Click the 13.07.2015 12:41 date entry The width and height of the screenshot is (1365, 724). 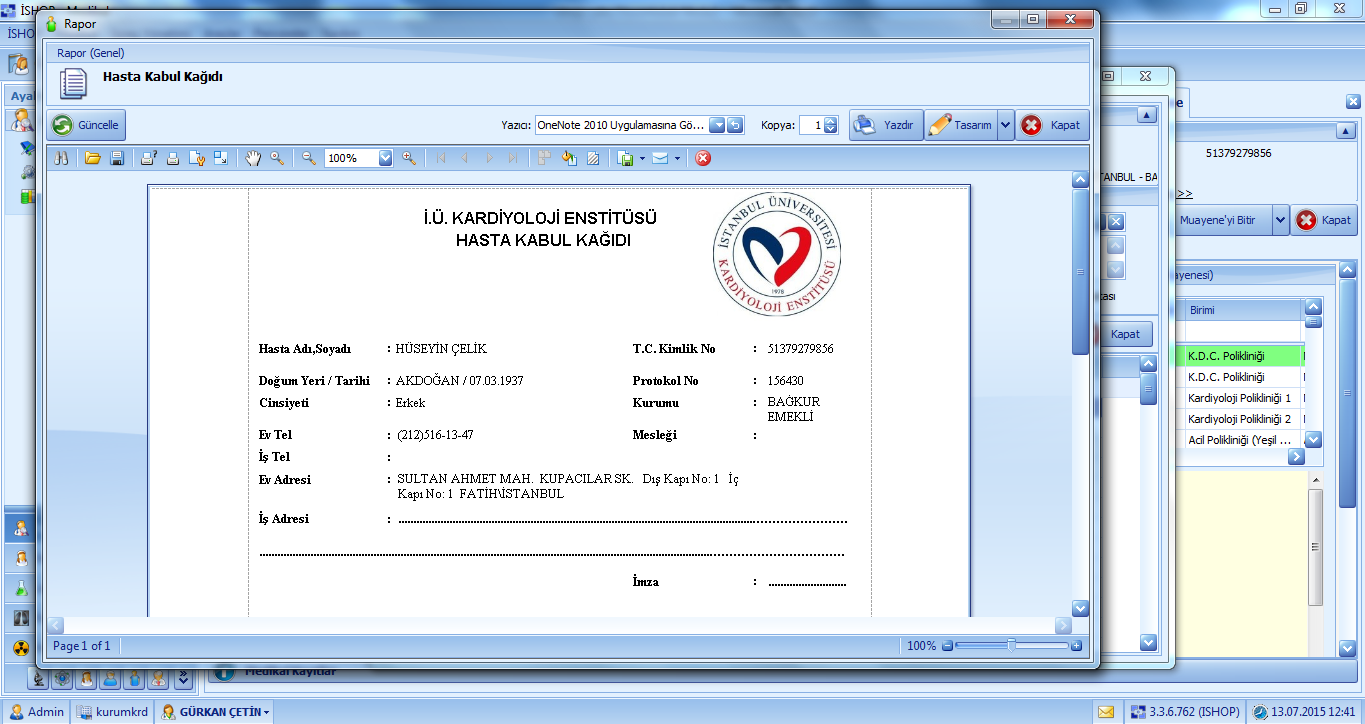[x=1306, y=712]
